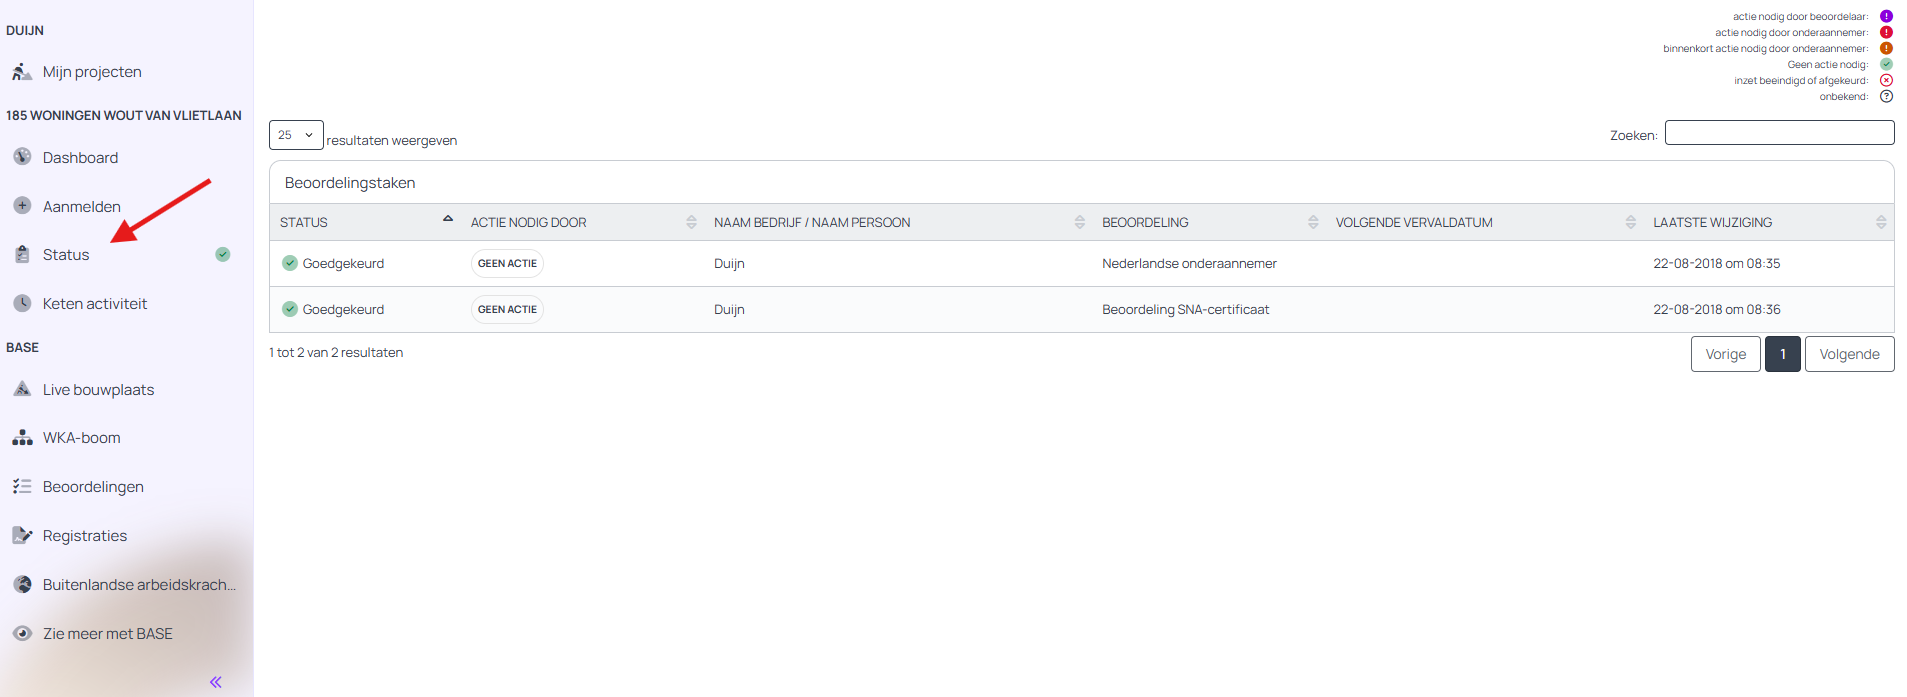1907x697 pixels.
Task: Sort table by Status column
Action: coord(304,222)
